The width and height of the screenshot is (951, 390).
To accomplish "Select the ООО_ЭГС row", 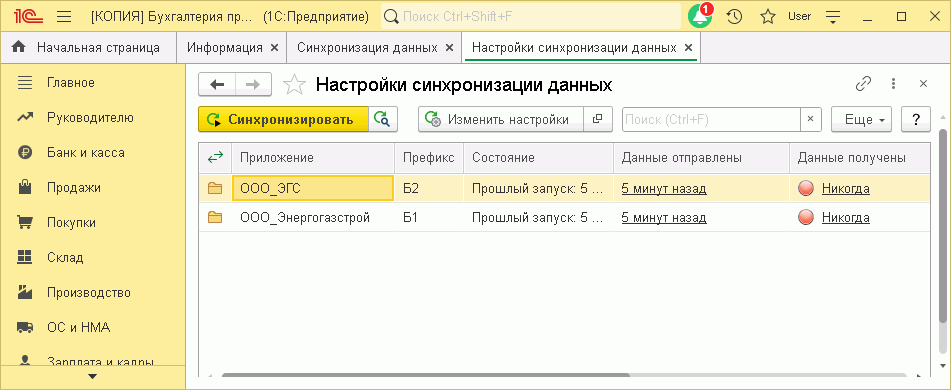I will (565, 189).
